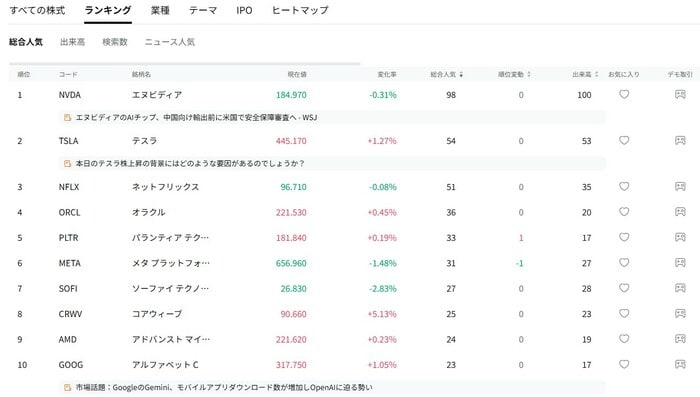Viewport: 700px width, 397px height.
Task: Click ネットフリックス stock name
Action: click(165, 187)
